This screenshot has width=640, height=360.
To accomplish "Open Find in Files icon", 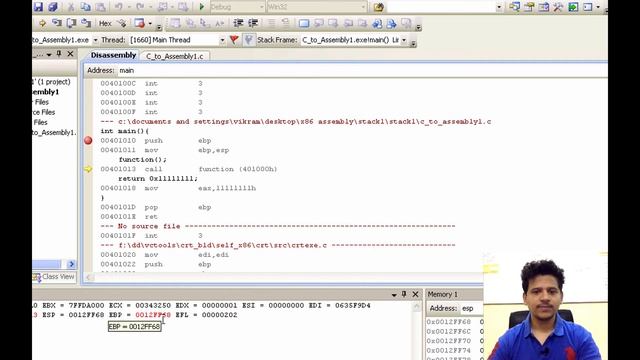I will [x=378, y=7].
